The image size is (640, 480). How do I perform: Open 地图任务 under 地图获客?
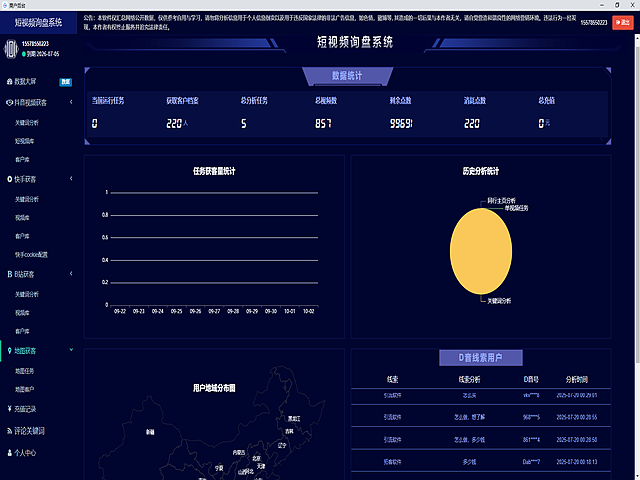tap(25, 371)
